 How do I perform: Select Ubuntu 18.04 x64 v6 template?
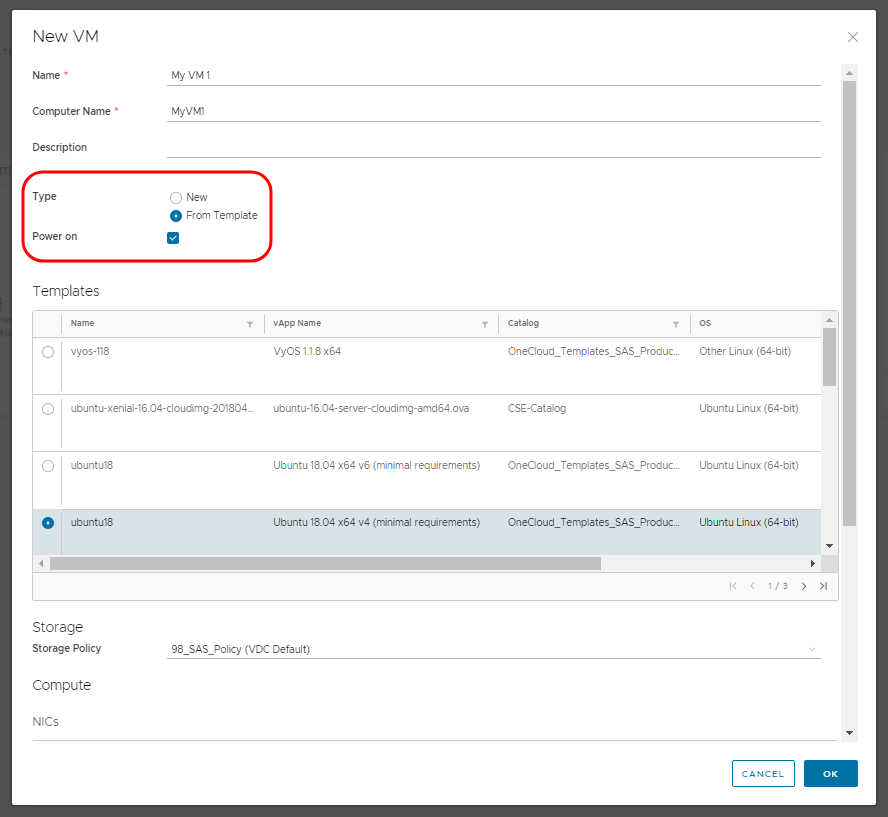(48, 466)
